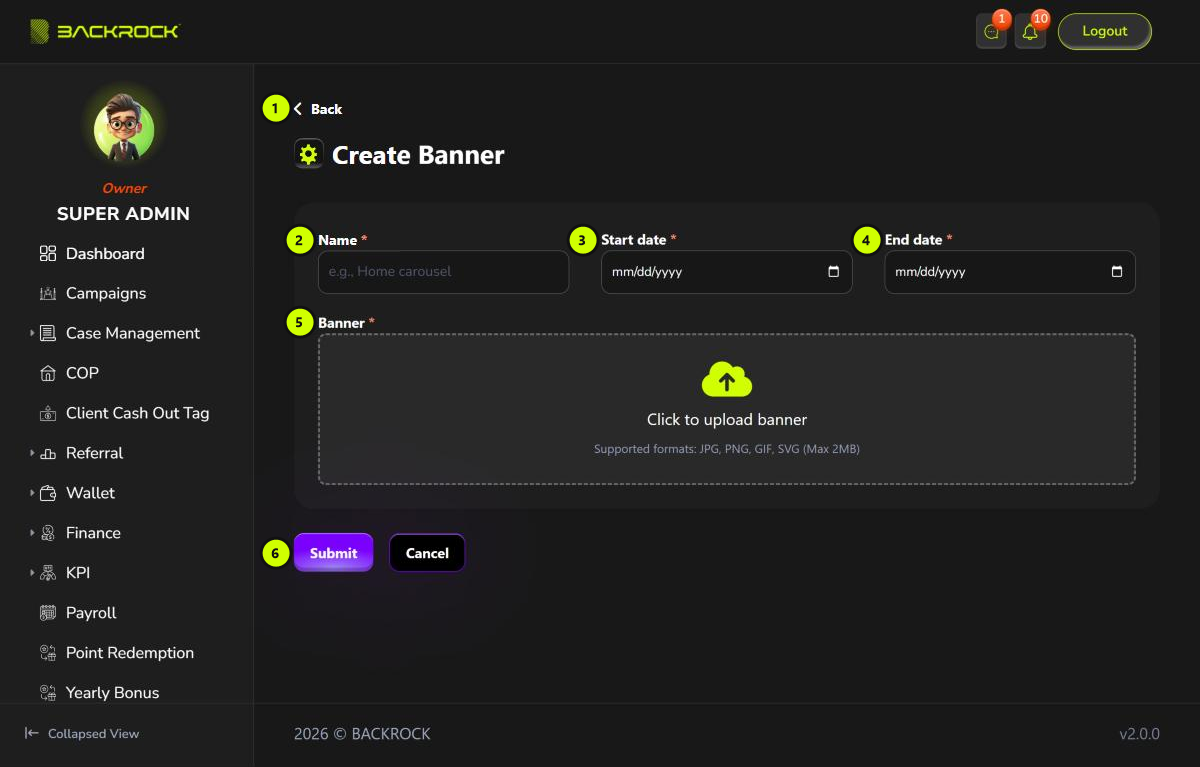Screen dimensions: 1200x767
Task: Expand the Wallet submenu arrow
Action: pos(32,493)
